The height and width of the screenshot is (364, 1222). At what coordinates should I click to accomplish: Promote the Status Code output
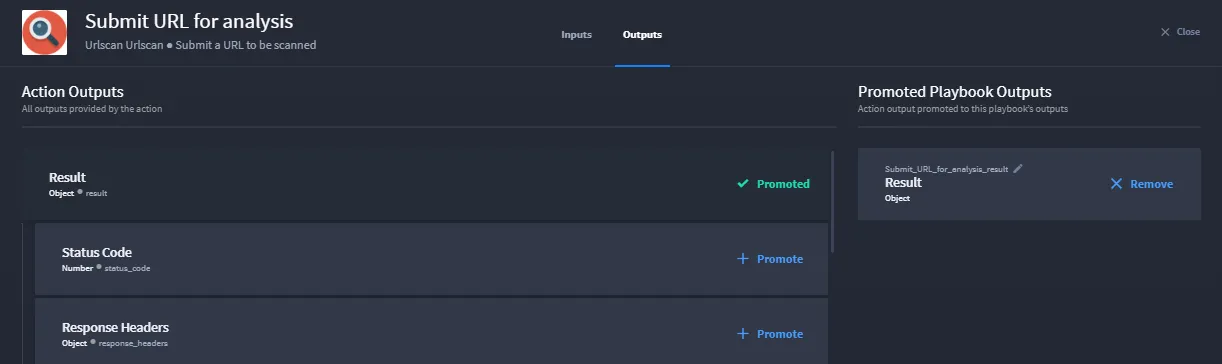tap(770, 259)
